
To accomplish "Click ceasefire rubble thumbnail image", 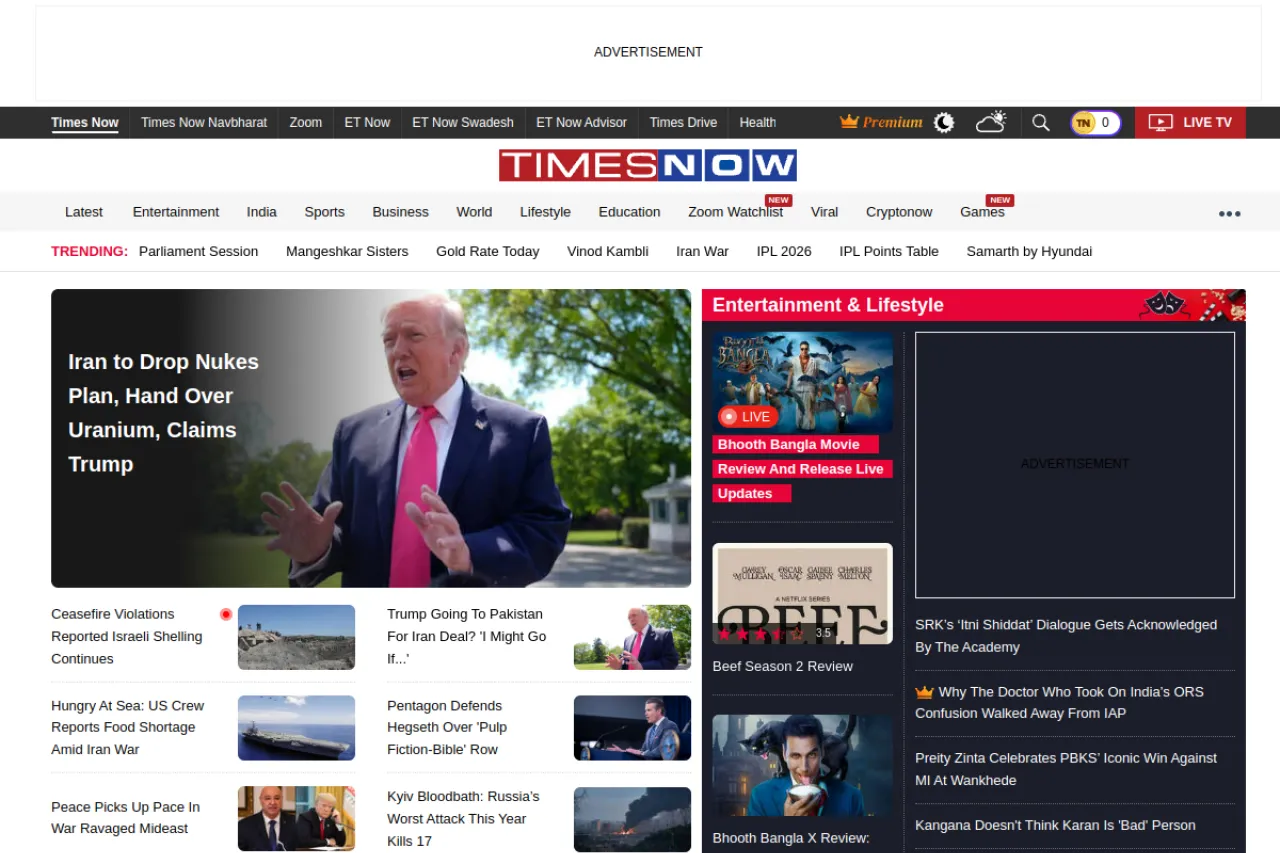I will (x=296, y=637).
